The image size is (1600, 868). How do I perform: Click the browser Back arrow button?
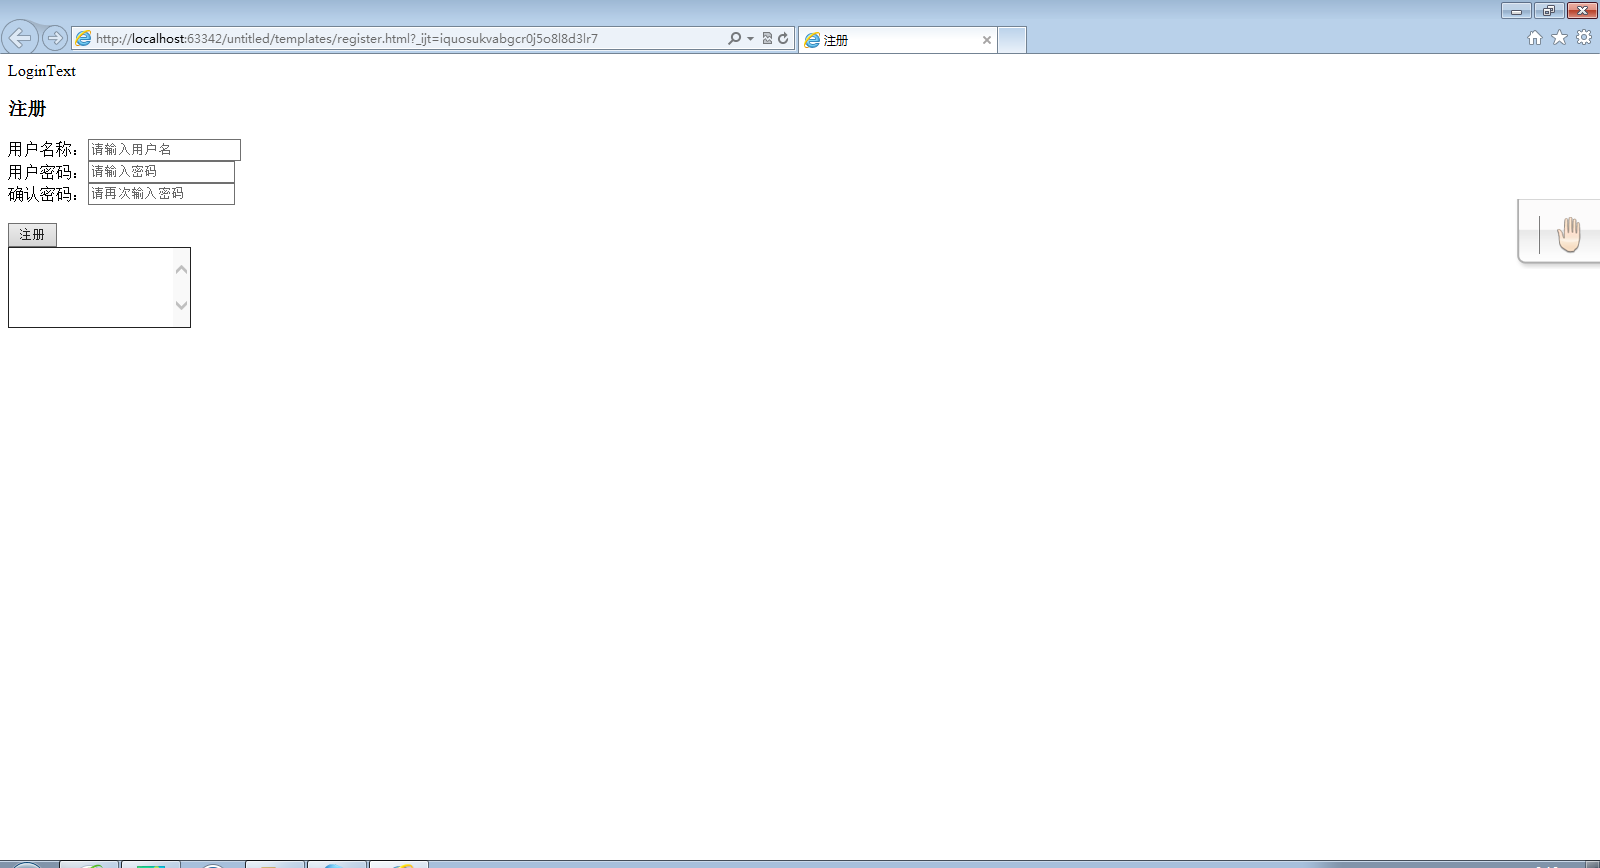pos(20,38)
